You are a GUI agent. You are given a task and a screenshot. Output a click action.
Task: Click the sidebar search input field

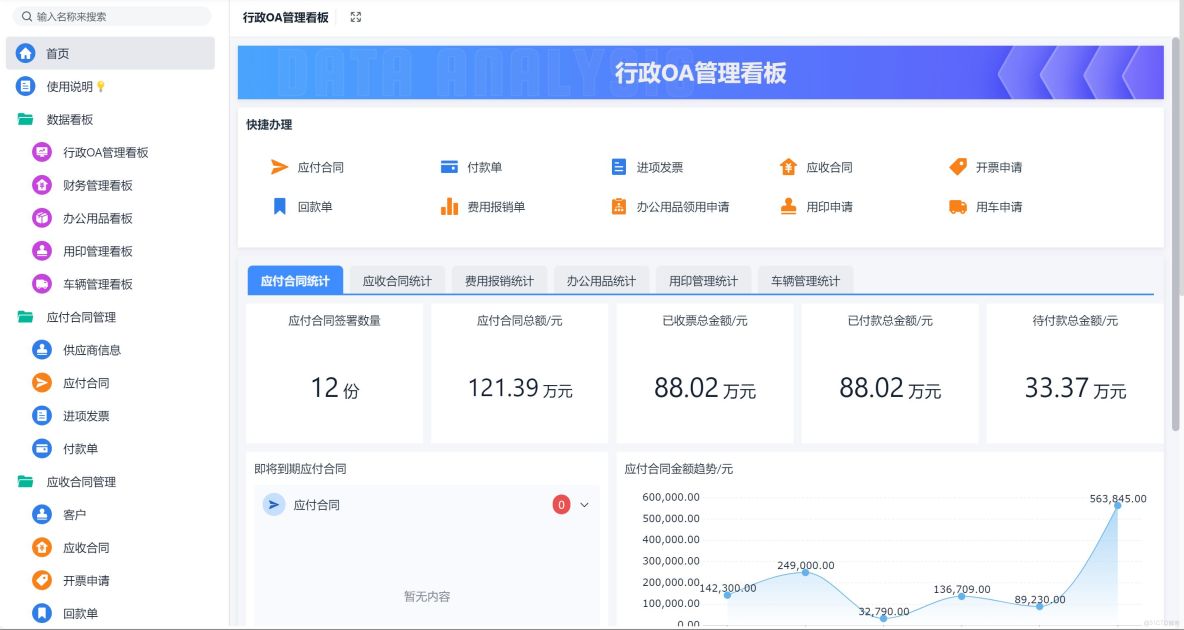click(x=110, y=16)
